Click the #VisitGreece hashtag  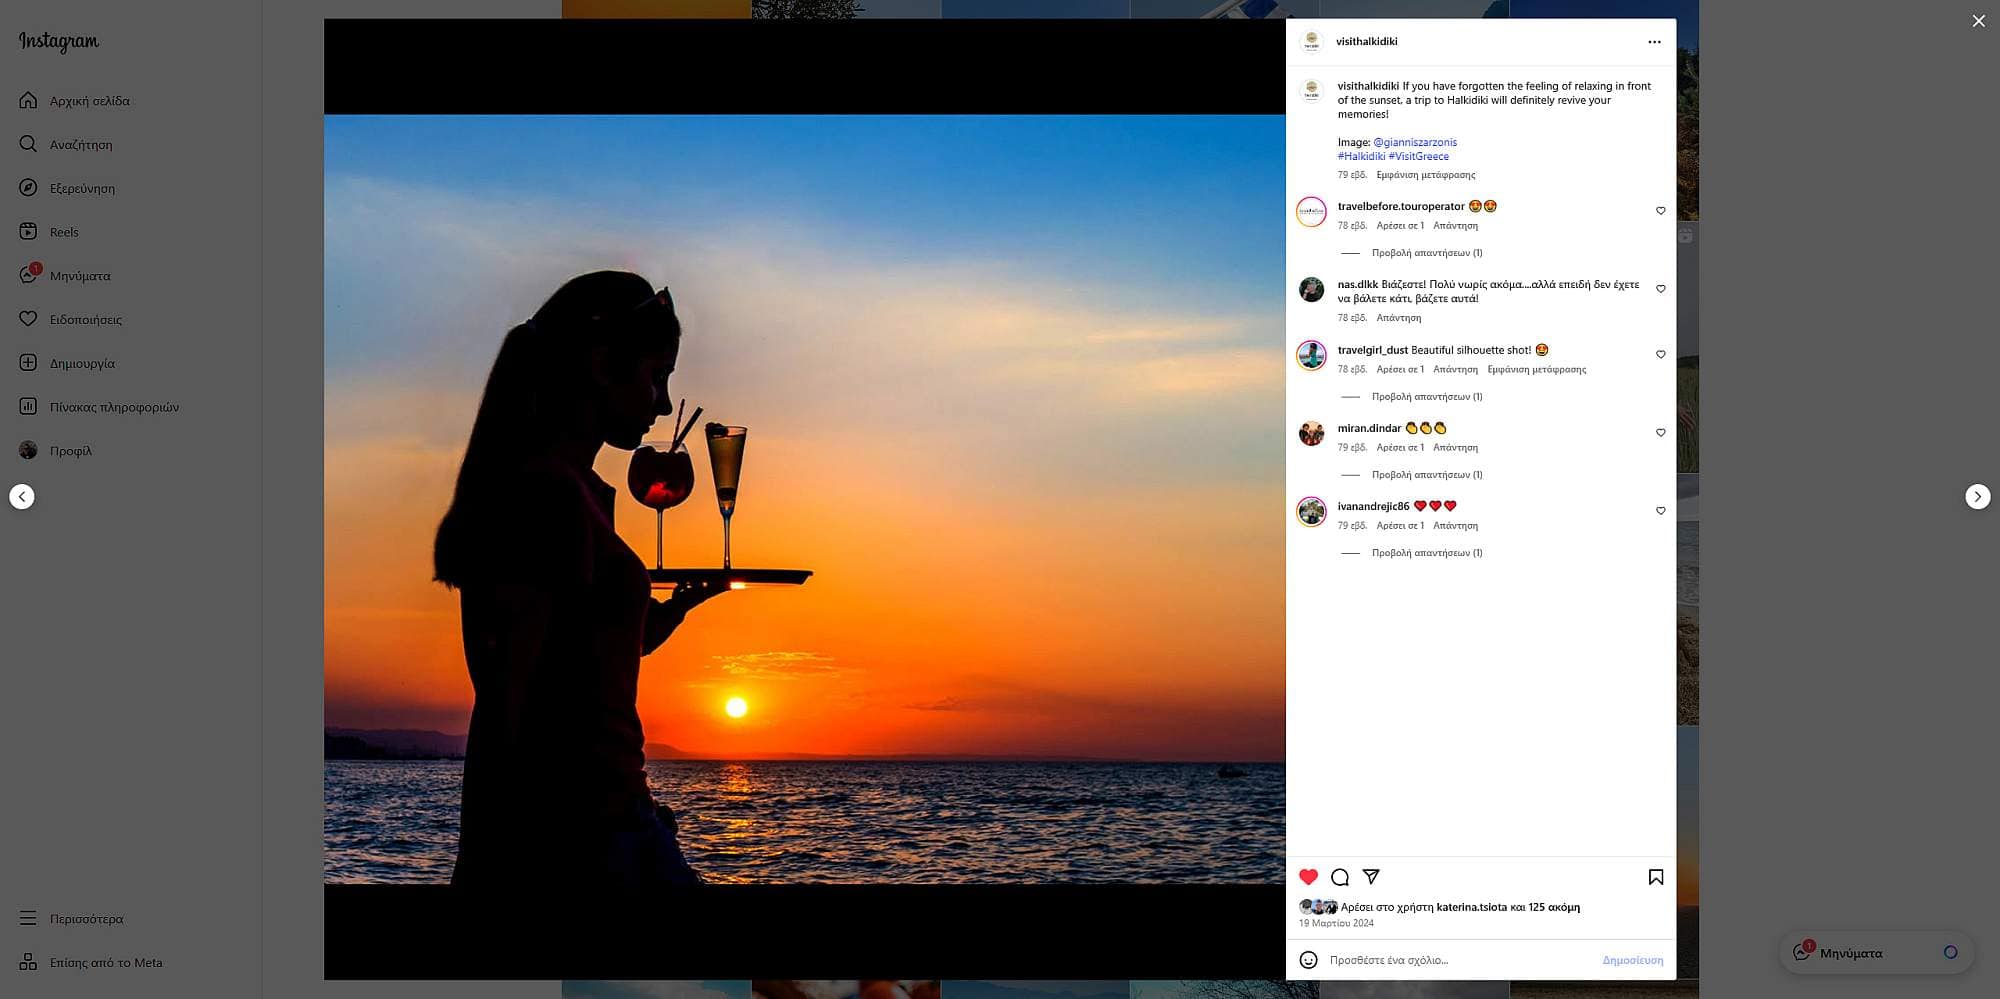[1418, 156]
